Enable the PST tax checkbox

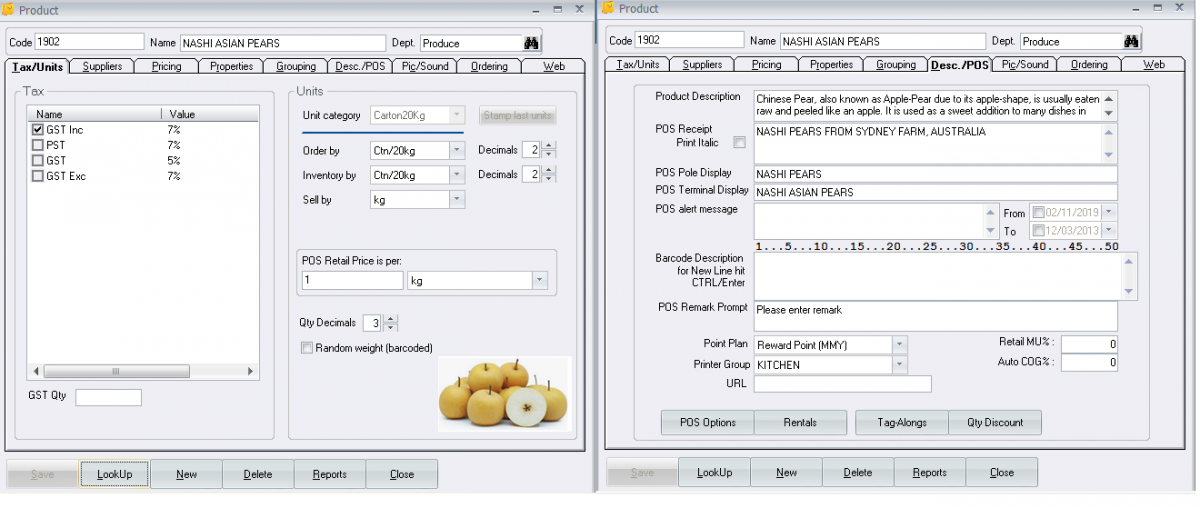[38, 145]
